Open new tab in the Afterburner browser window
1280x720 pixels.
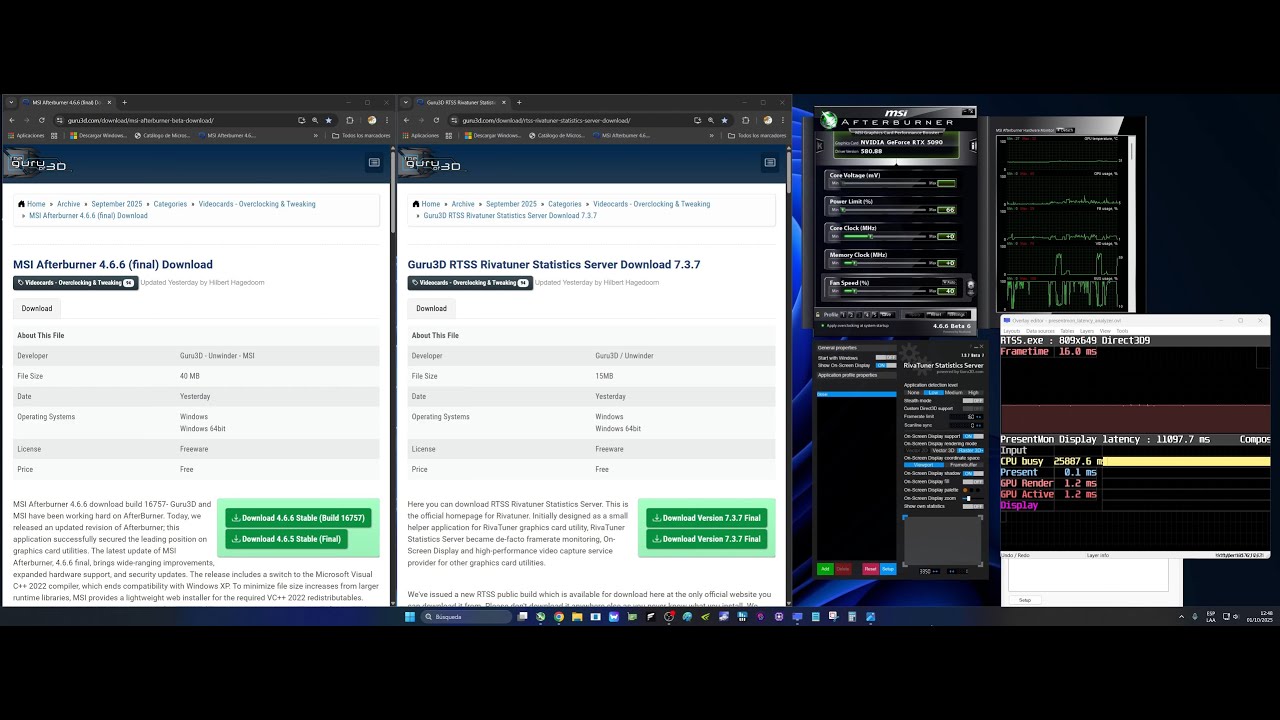coord(124,102)
